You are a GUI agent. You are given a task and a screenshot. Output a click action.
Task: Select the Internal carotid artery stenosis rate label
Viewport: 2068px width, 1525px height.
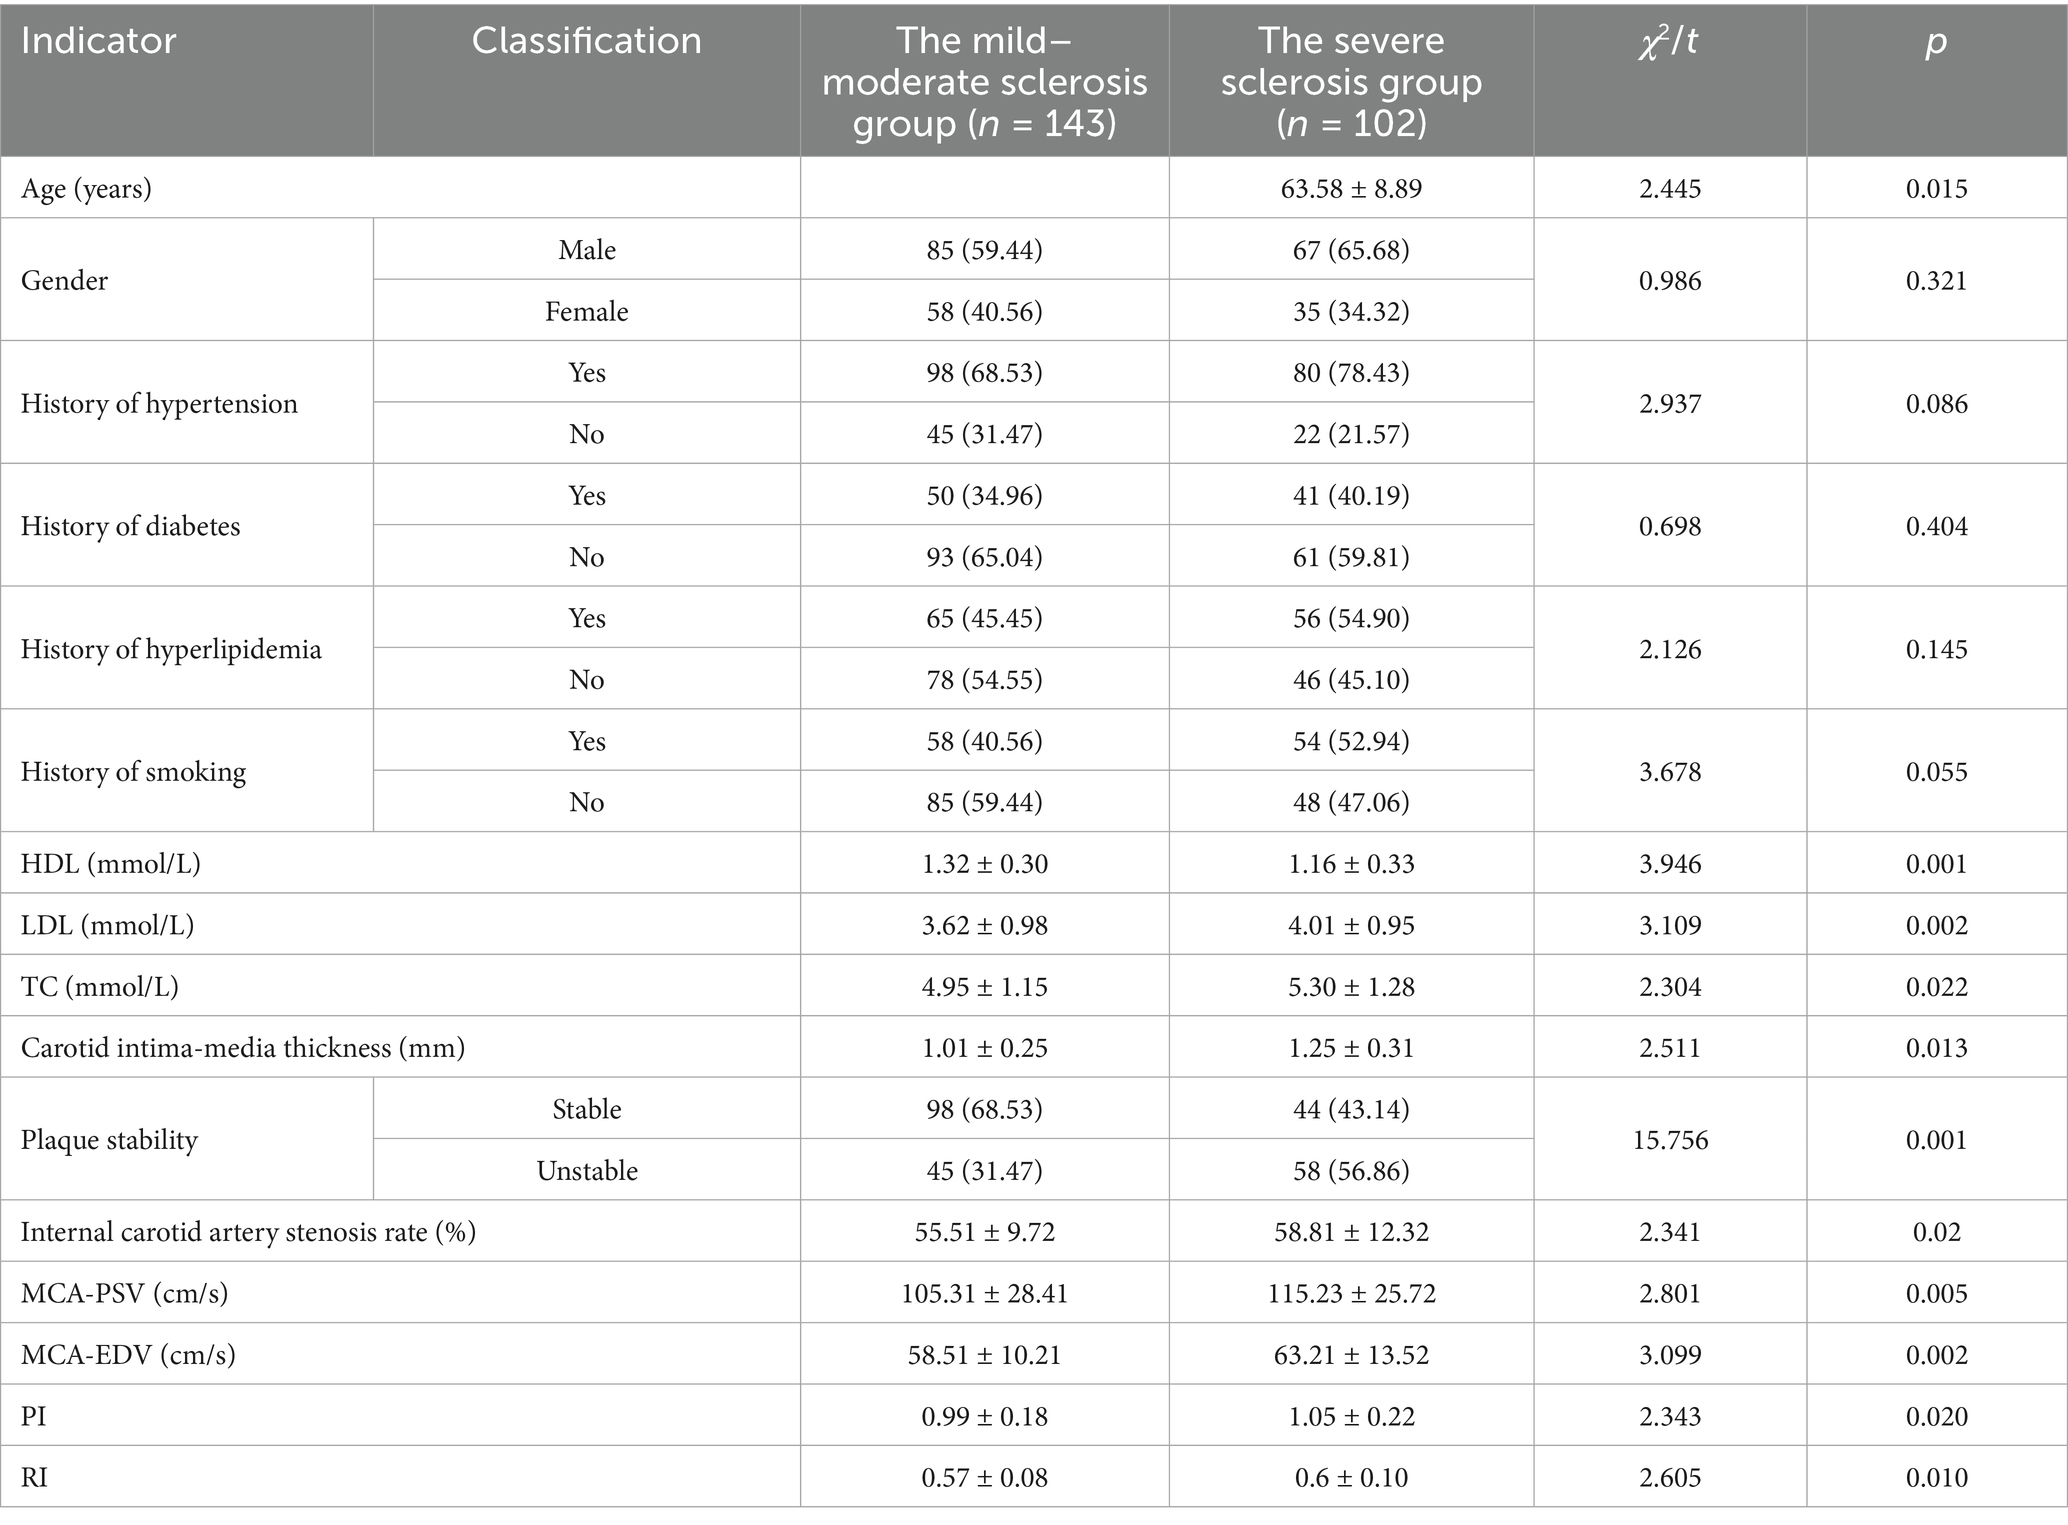pos(248,1231)
